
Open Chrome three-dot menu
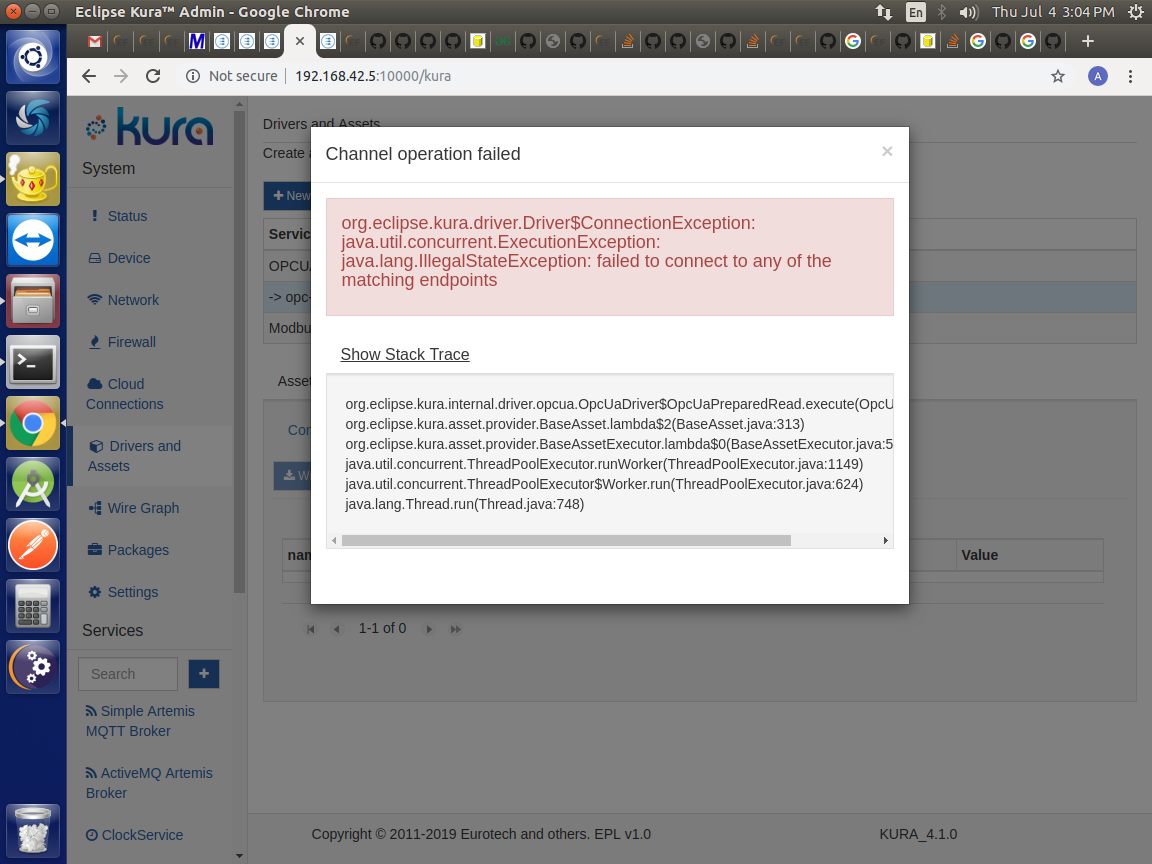click(x=1131, y=76)
